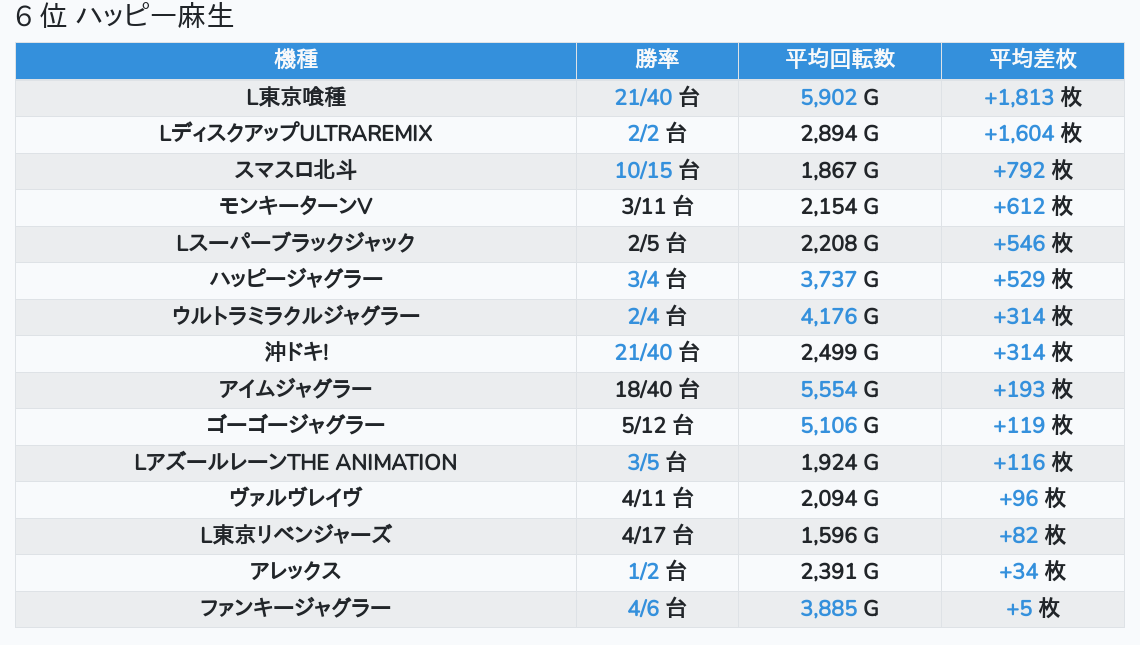Click the 平均回転数 column header
Image resolution: width=1140 pixels, height=645 pixels.
(x=840, y=60)
